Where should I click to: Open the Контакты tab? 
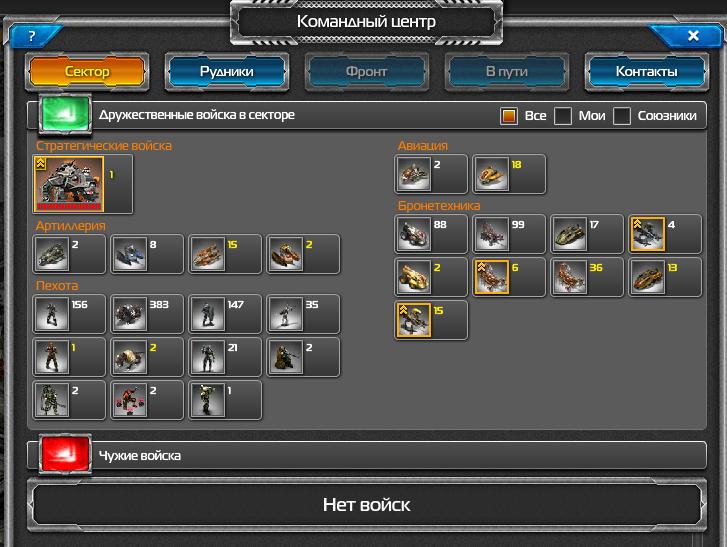pos(646,71)
